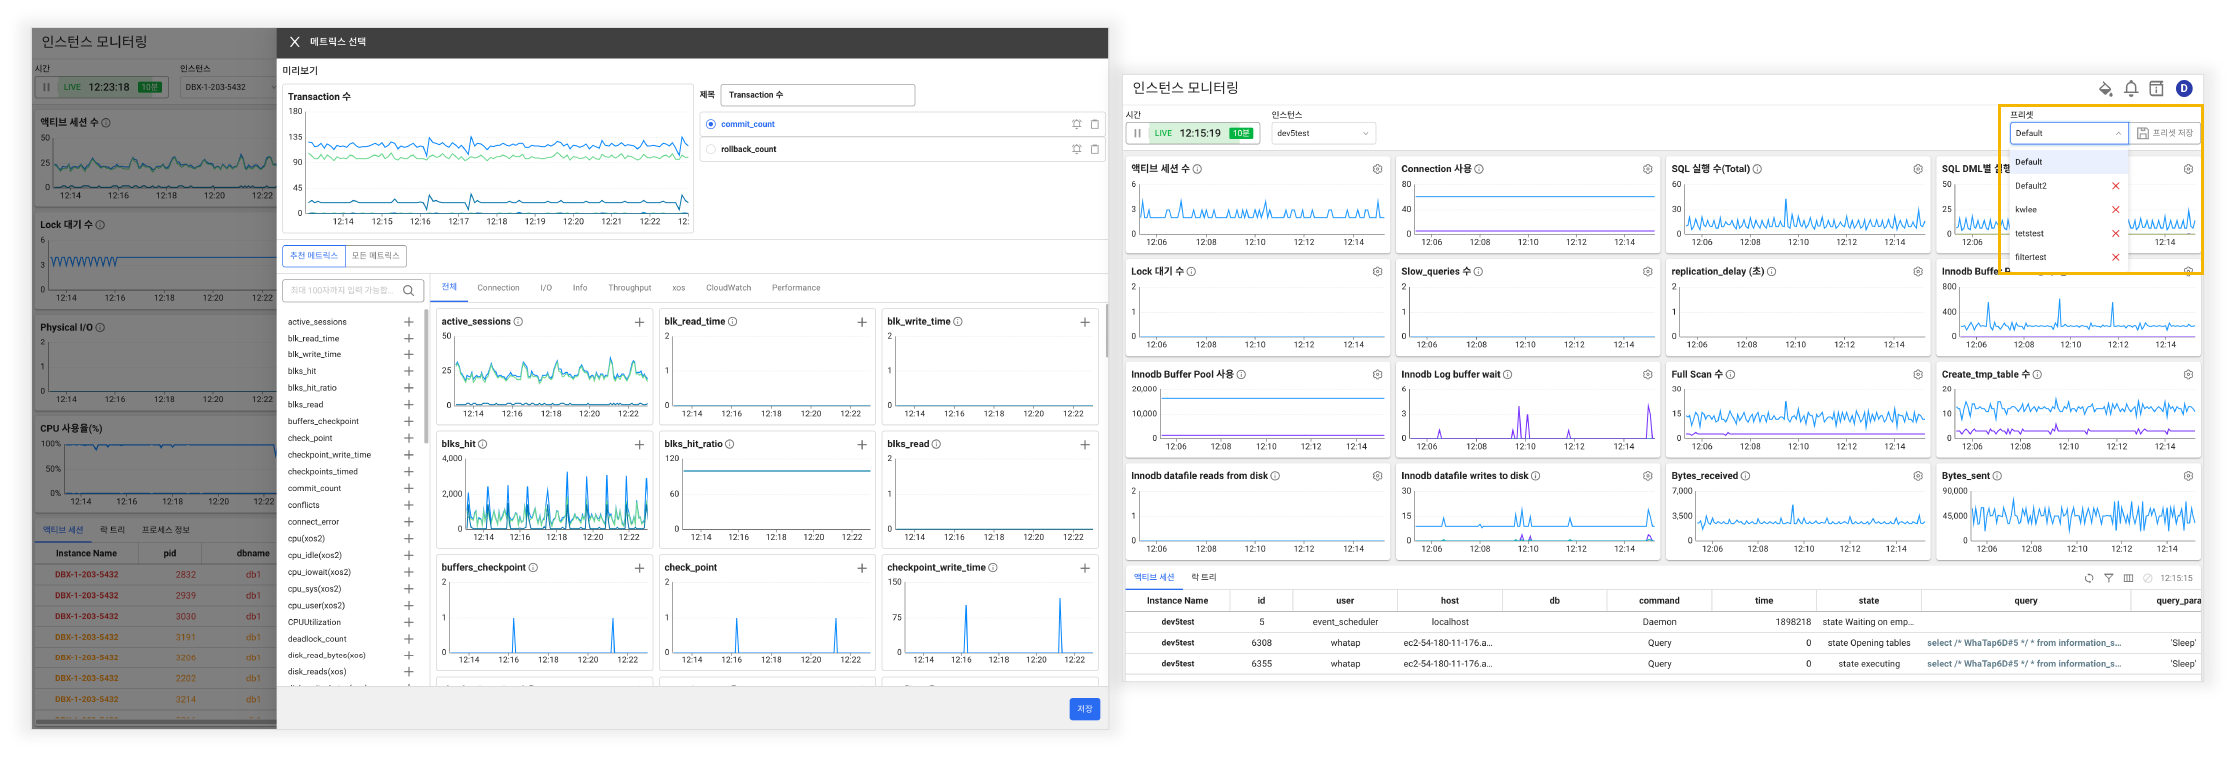Collapse the 프리셋 dropdown showing Default

(2068, 133)
